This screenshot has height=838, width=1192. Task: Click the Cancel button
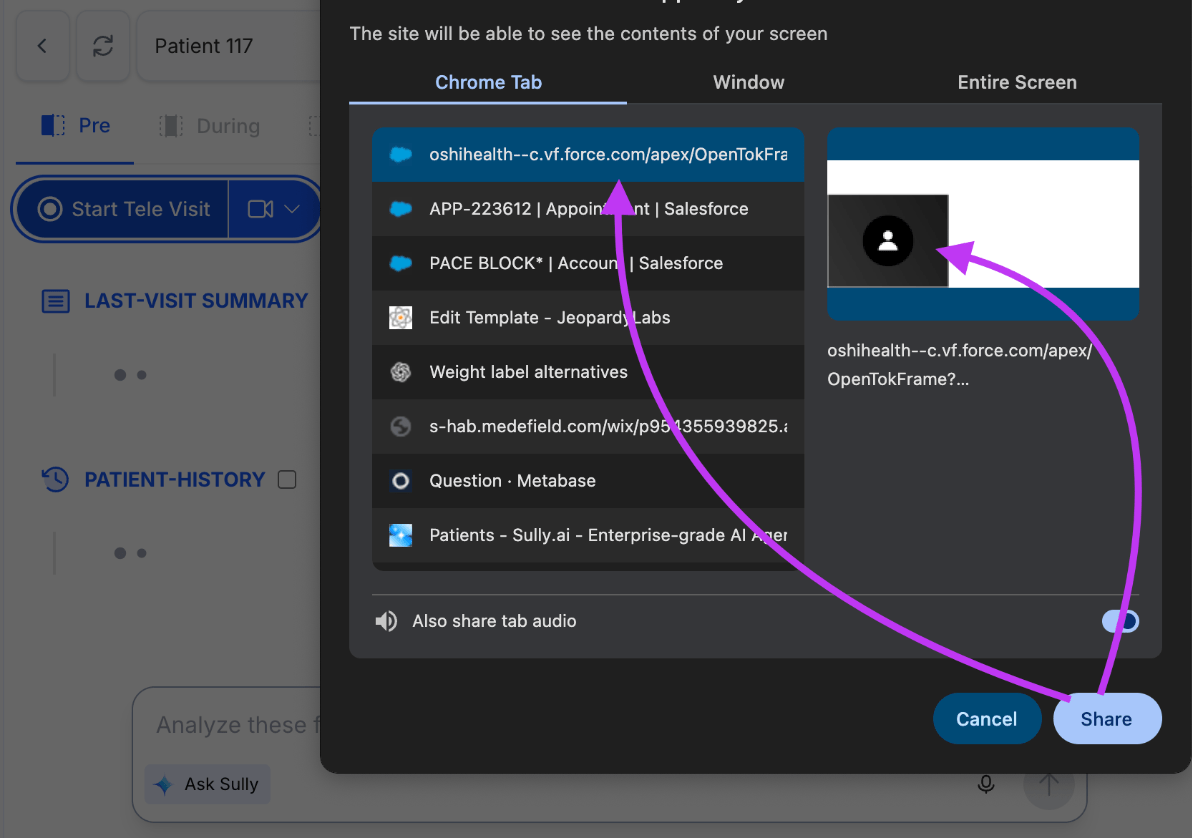(x=986, y=719)
